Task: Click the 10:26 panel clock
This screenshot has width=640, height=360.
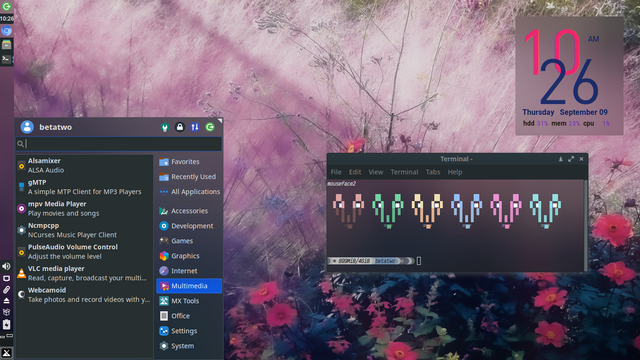Action: 7,18
